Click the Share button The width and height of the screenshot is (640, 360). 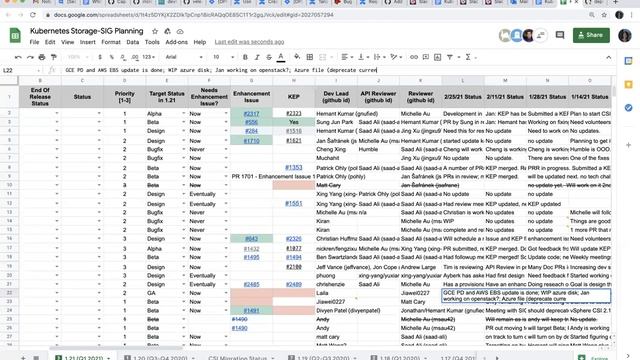click(x=591, y=35)
